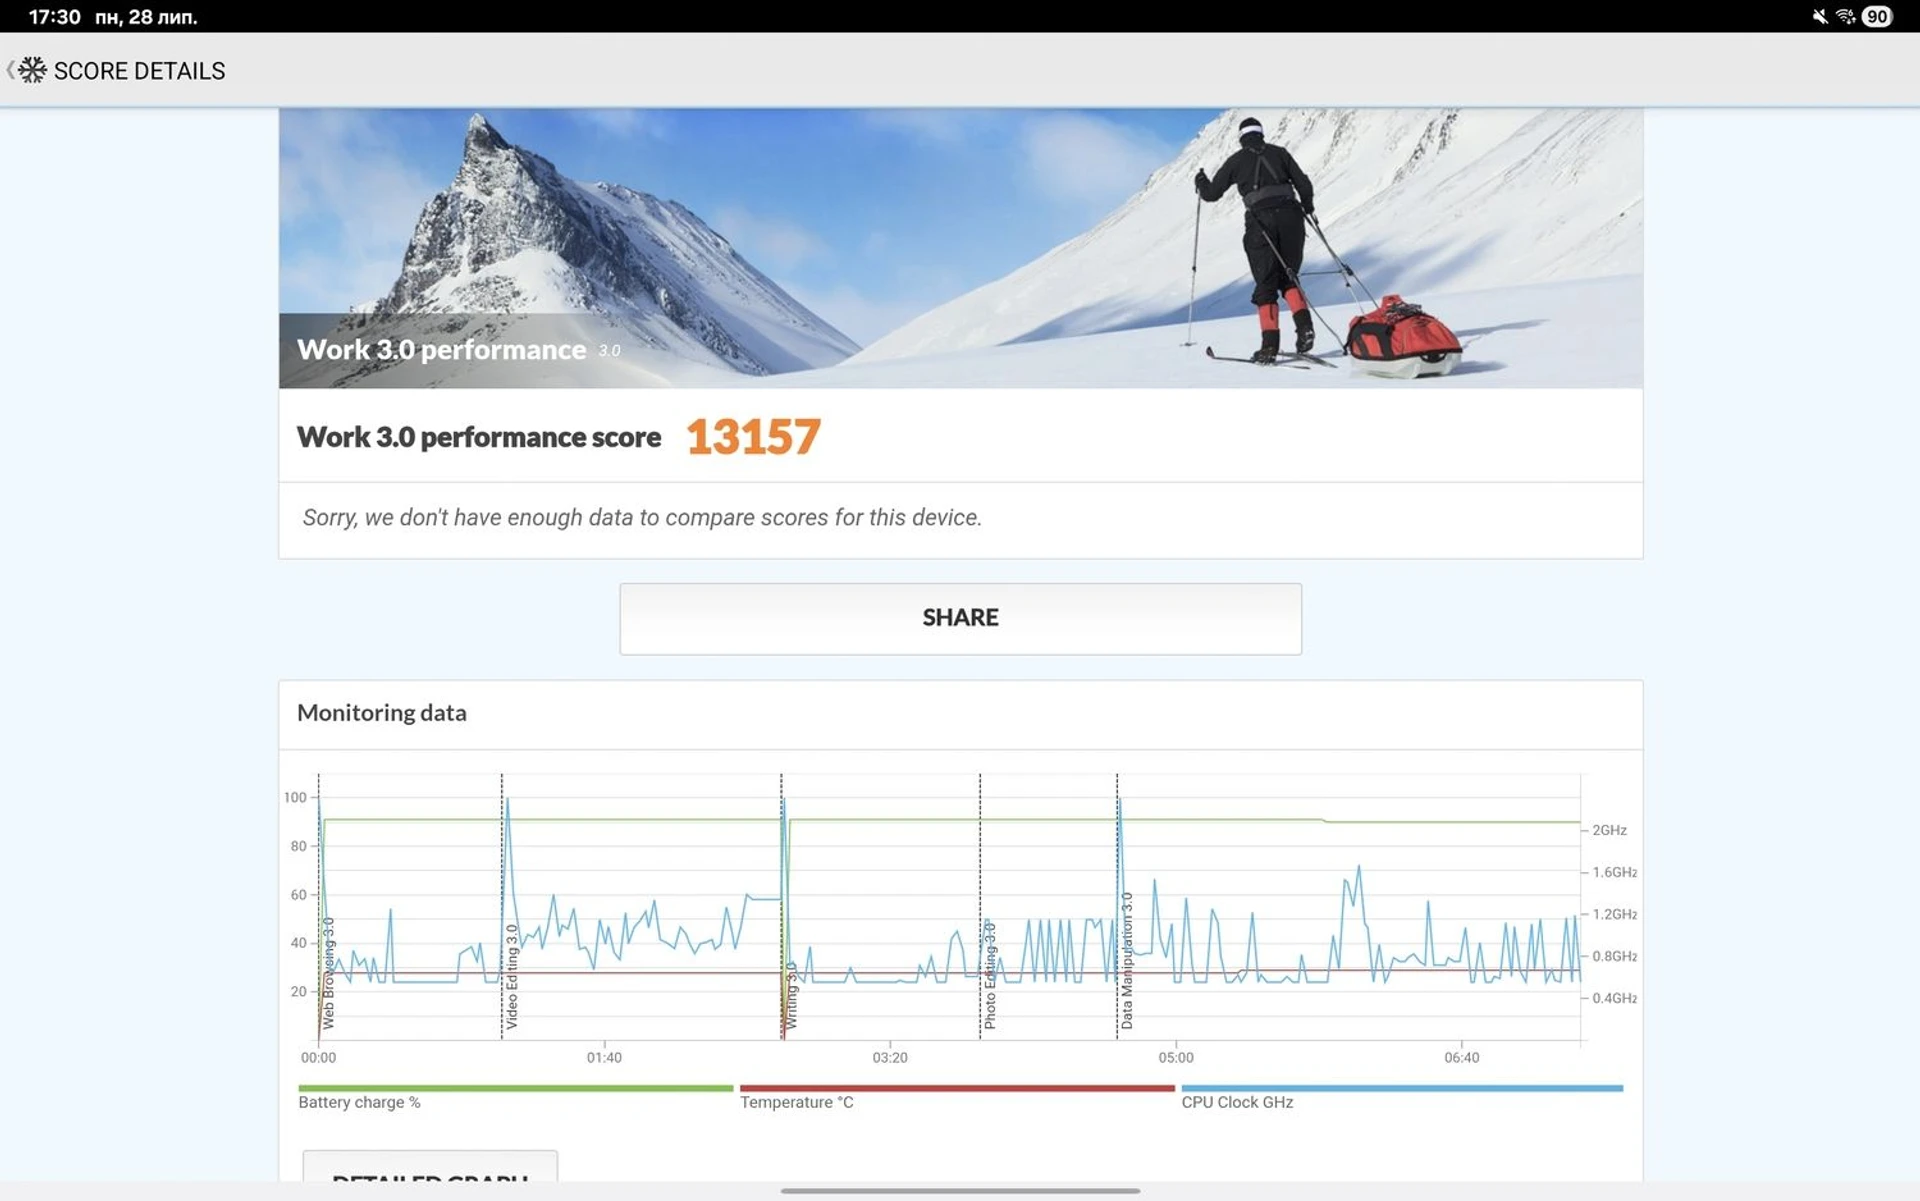Image resolution: width=1920 pixels, height=1201 pixels.
Task: Tap the Work 3.0 performance banner image
Action: [960, 248]
